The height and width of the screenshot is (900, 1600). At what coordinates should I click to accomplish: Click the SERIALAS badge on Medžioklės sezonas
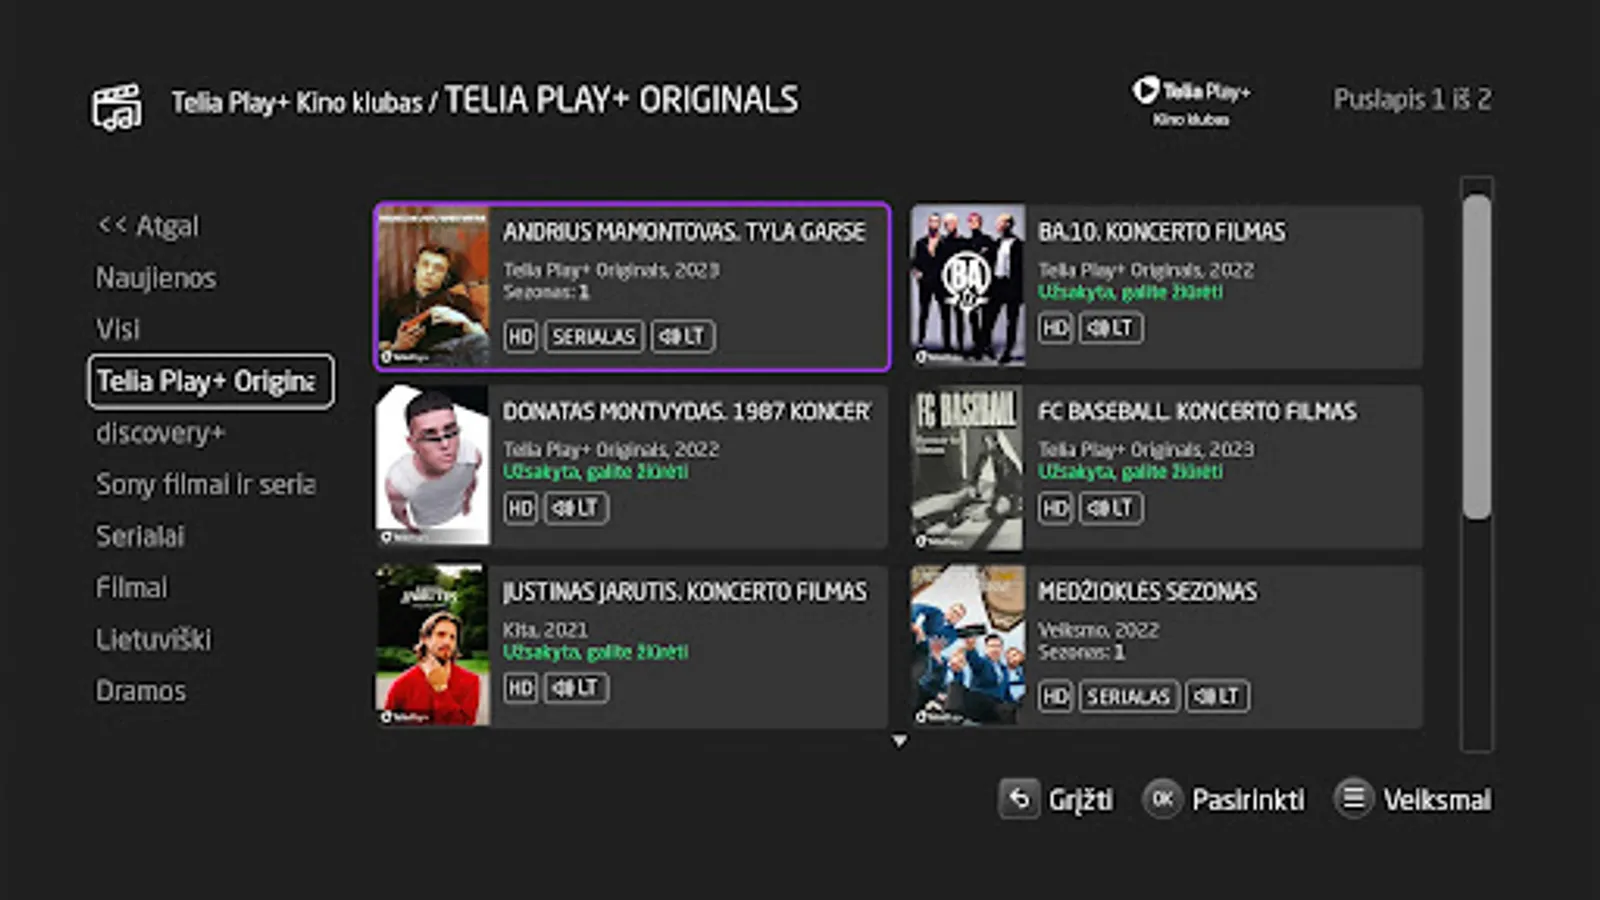pyautogui.click(x=1128, y=696)
